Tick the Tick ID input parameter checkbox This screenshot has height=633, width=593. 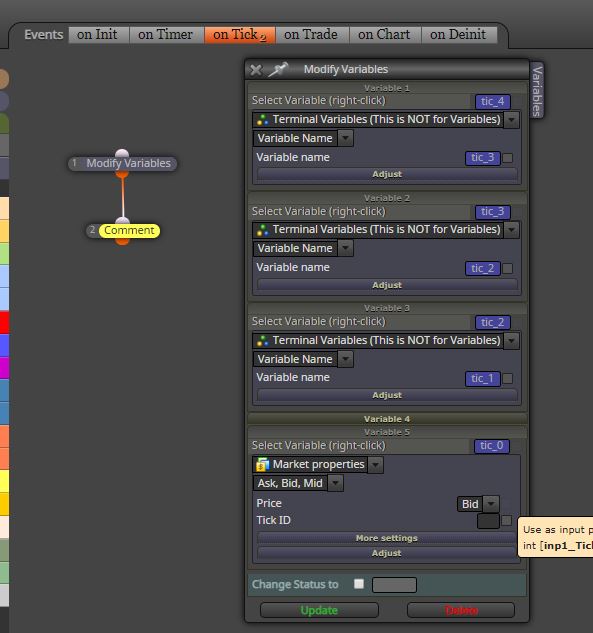coord(507,521)
